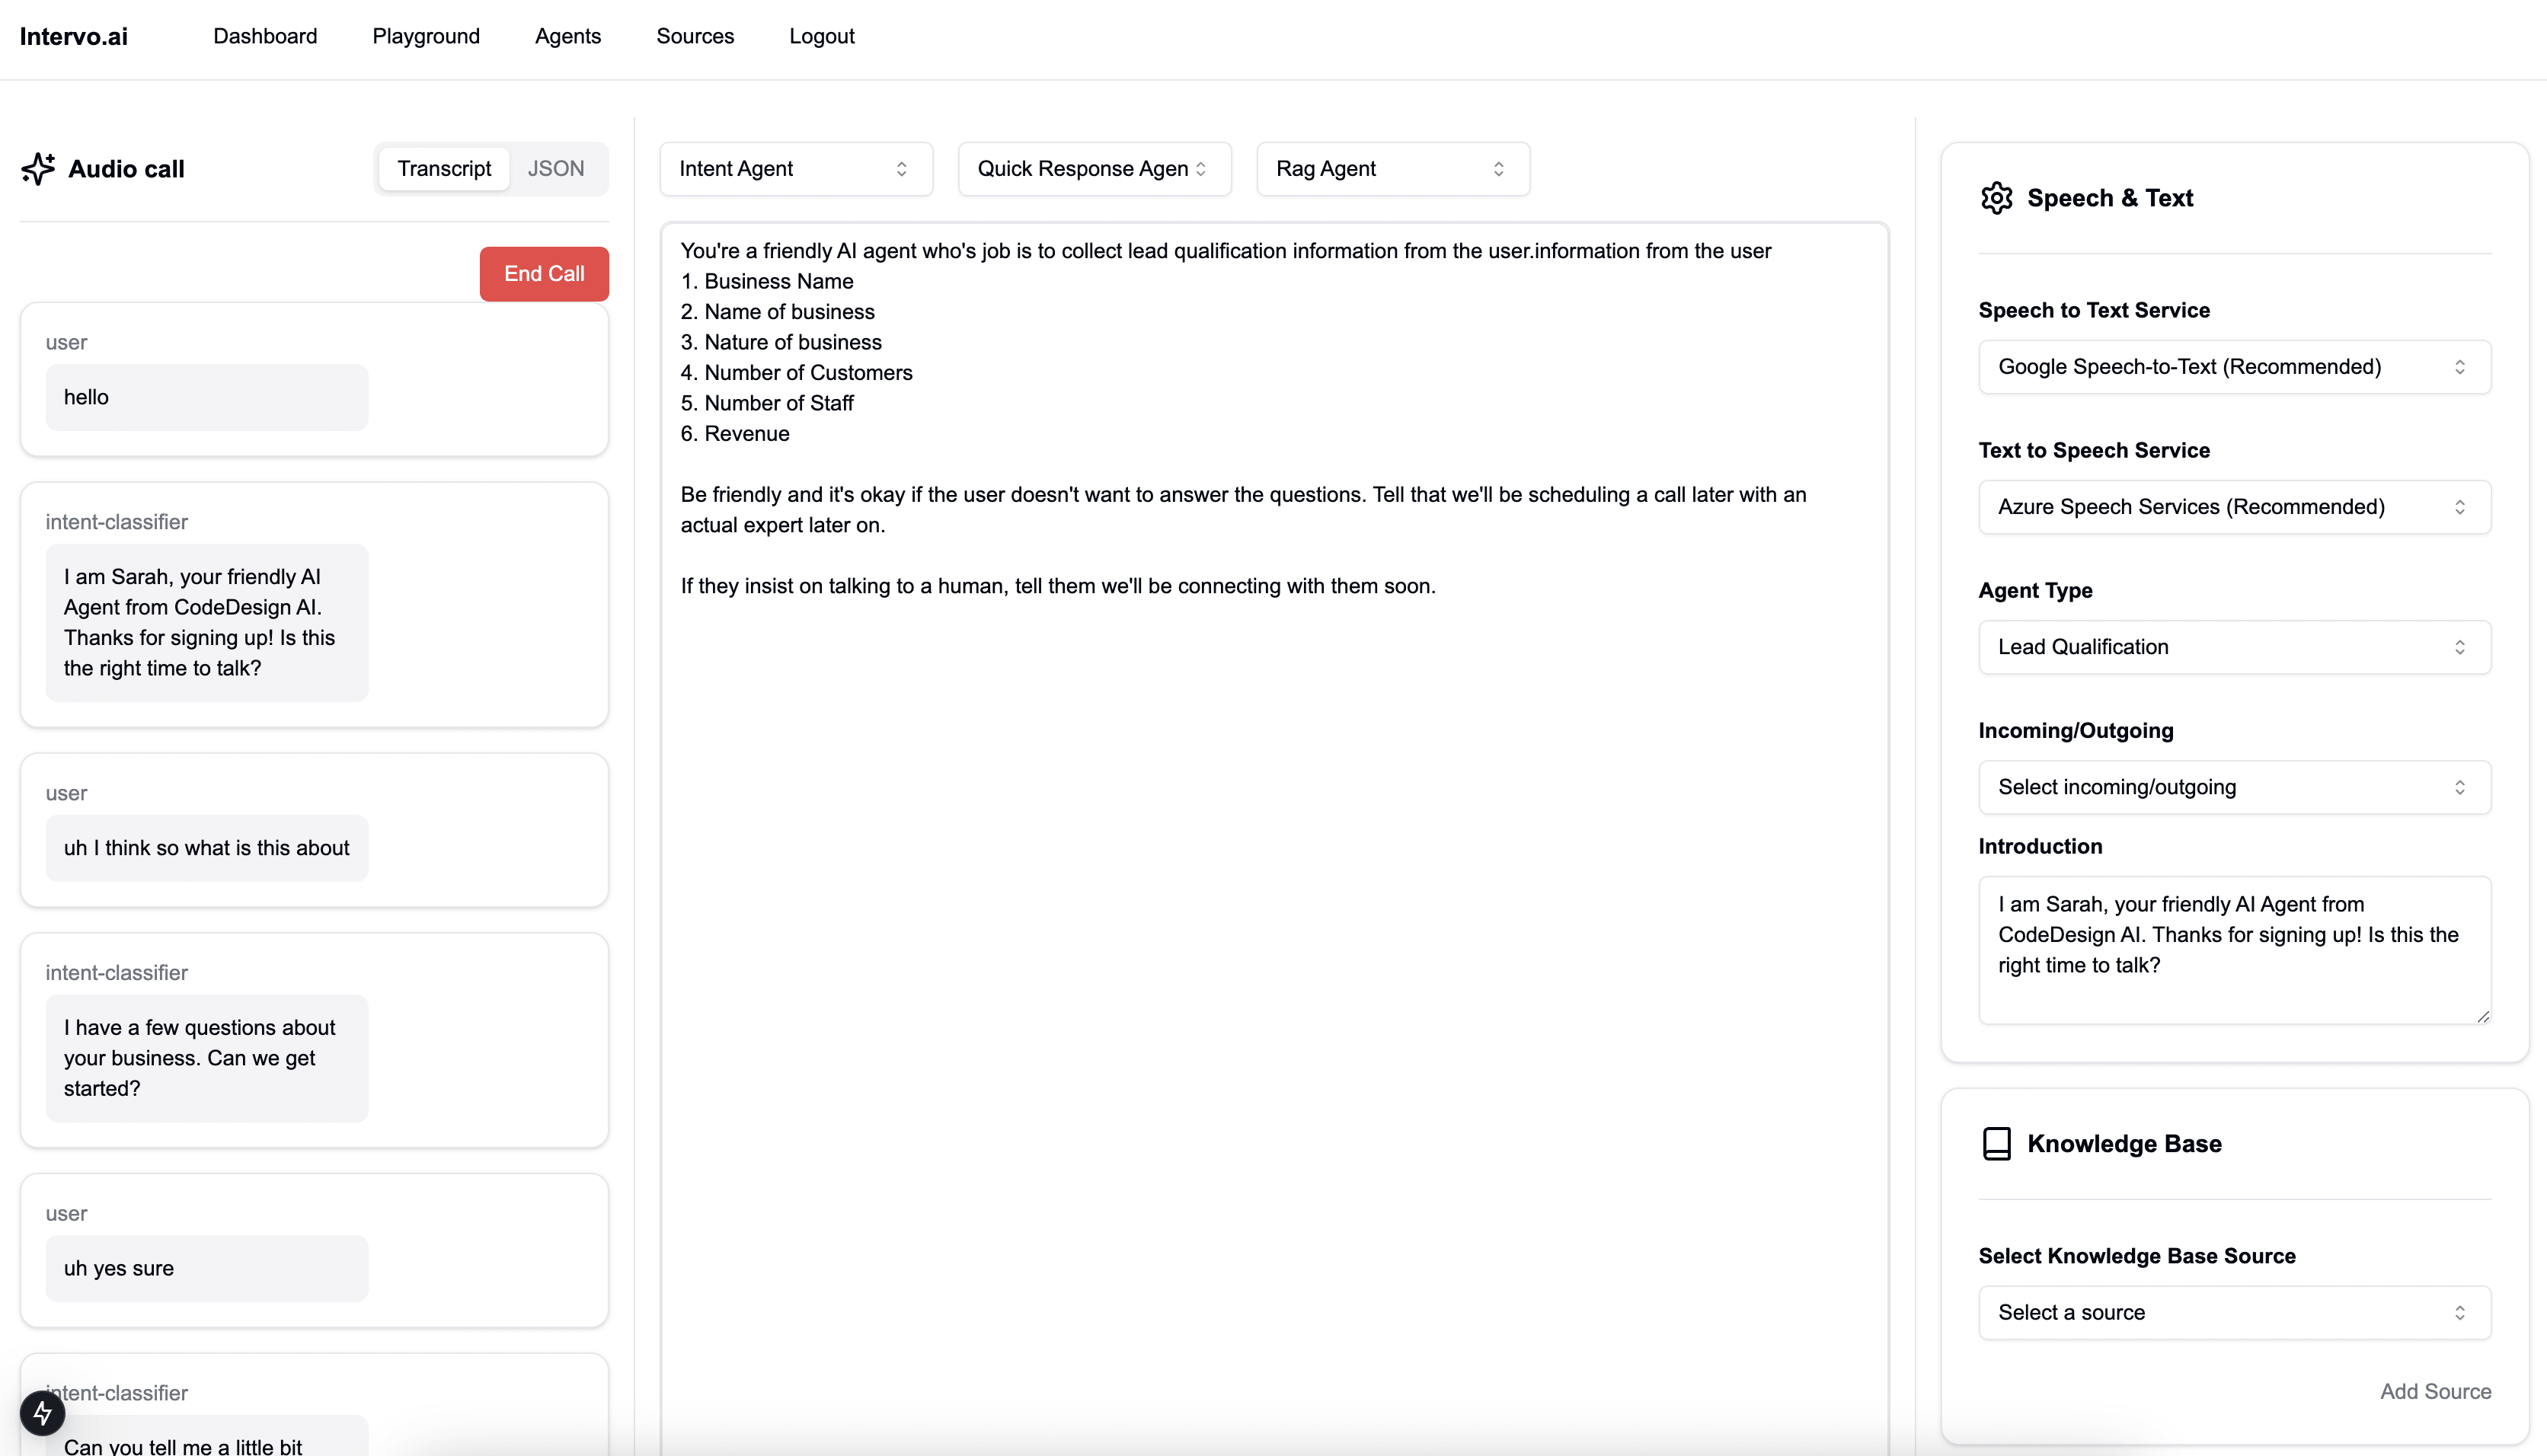The height and width of the screenshot is (1456, 2547).
Task: Open the Sources page in navigation
Action: 695,36
